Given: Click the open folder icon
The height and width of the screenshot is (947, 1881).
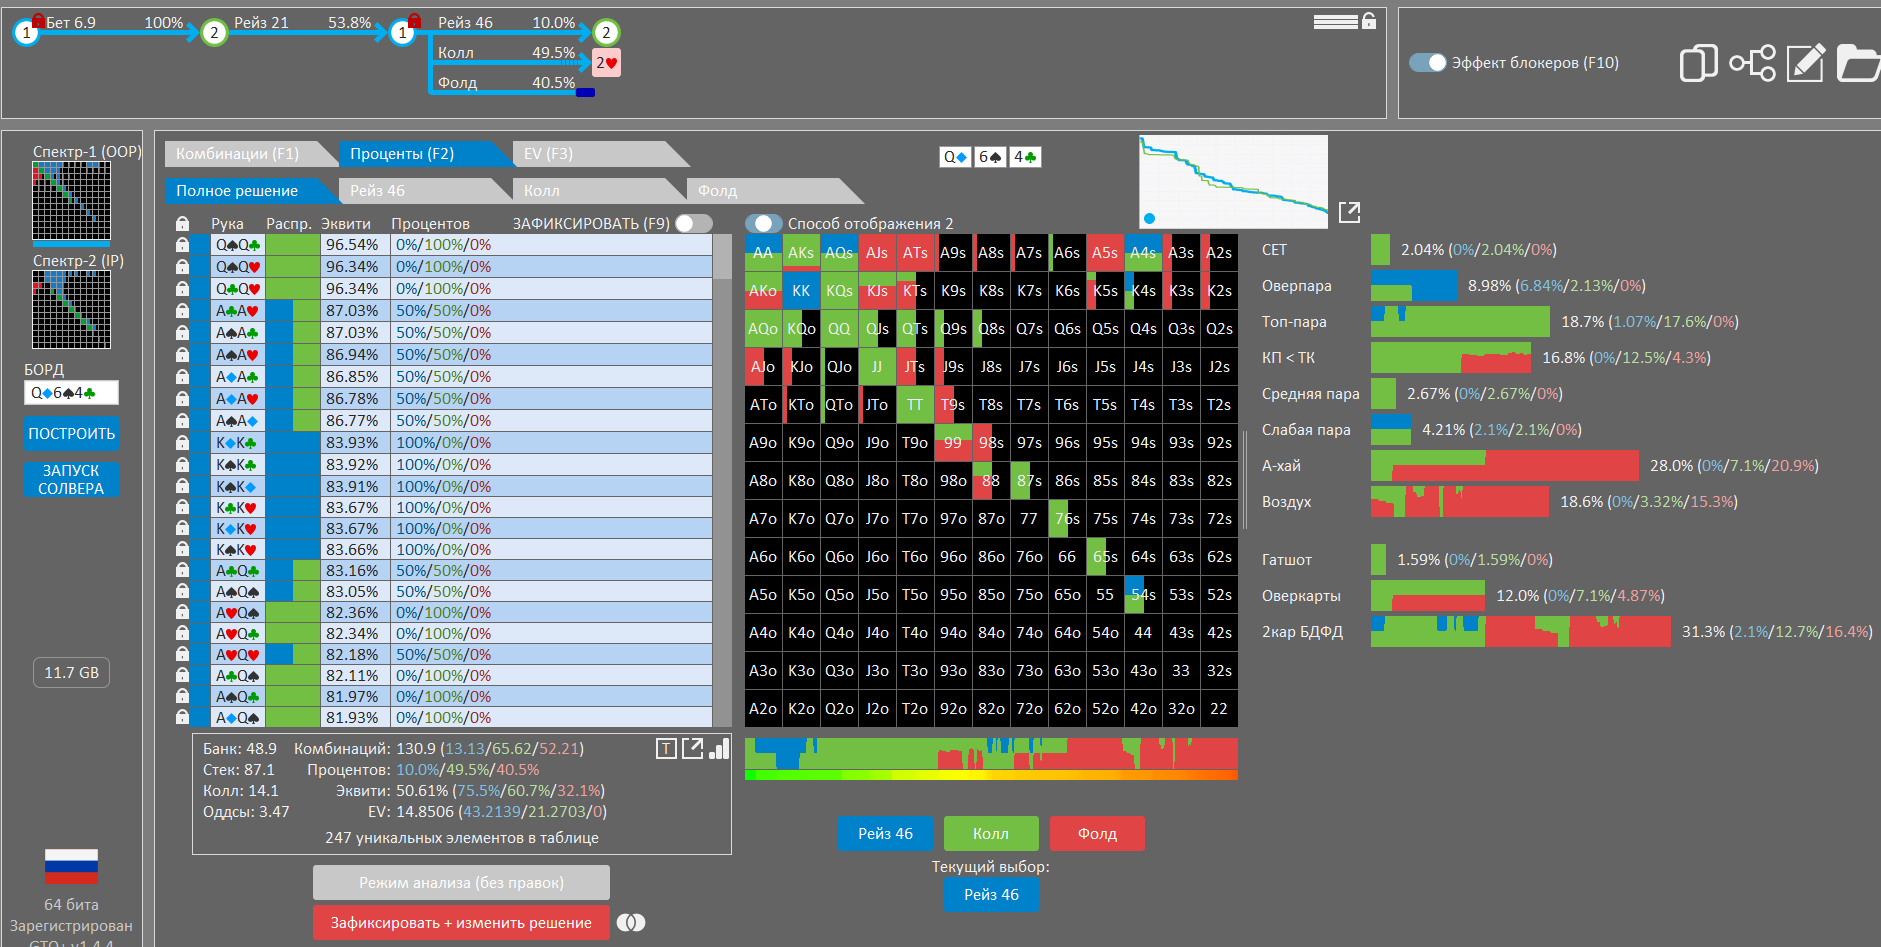Looking at the screenshot, I should [x=1858, y=63].
